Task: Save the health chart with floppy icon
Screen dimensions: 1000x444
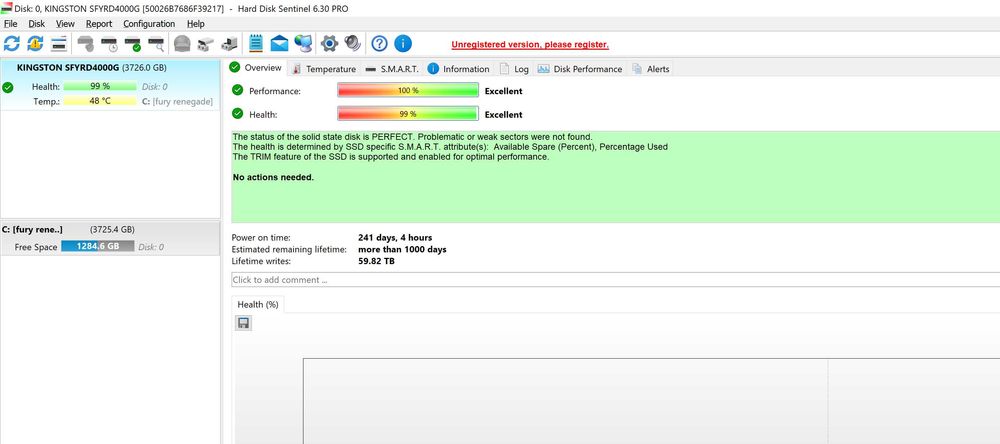Action: point(243,323)
